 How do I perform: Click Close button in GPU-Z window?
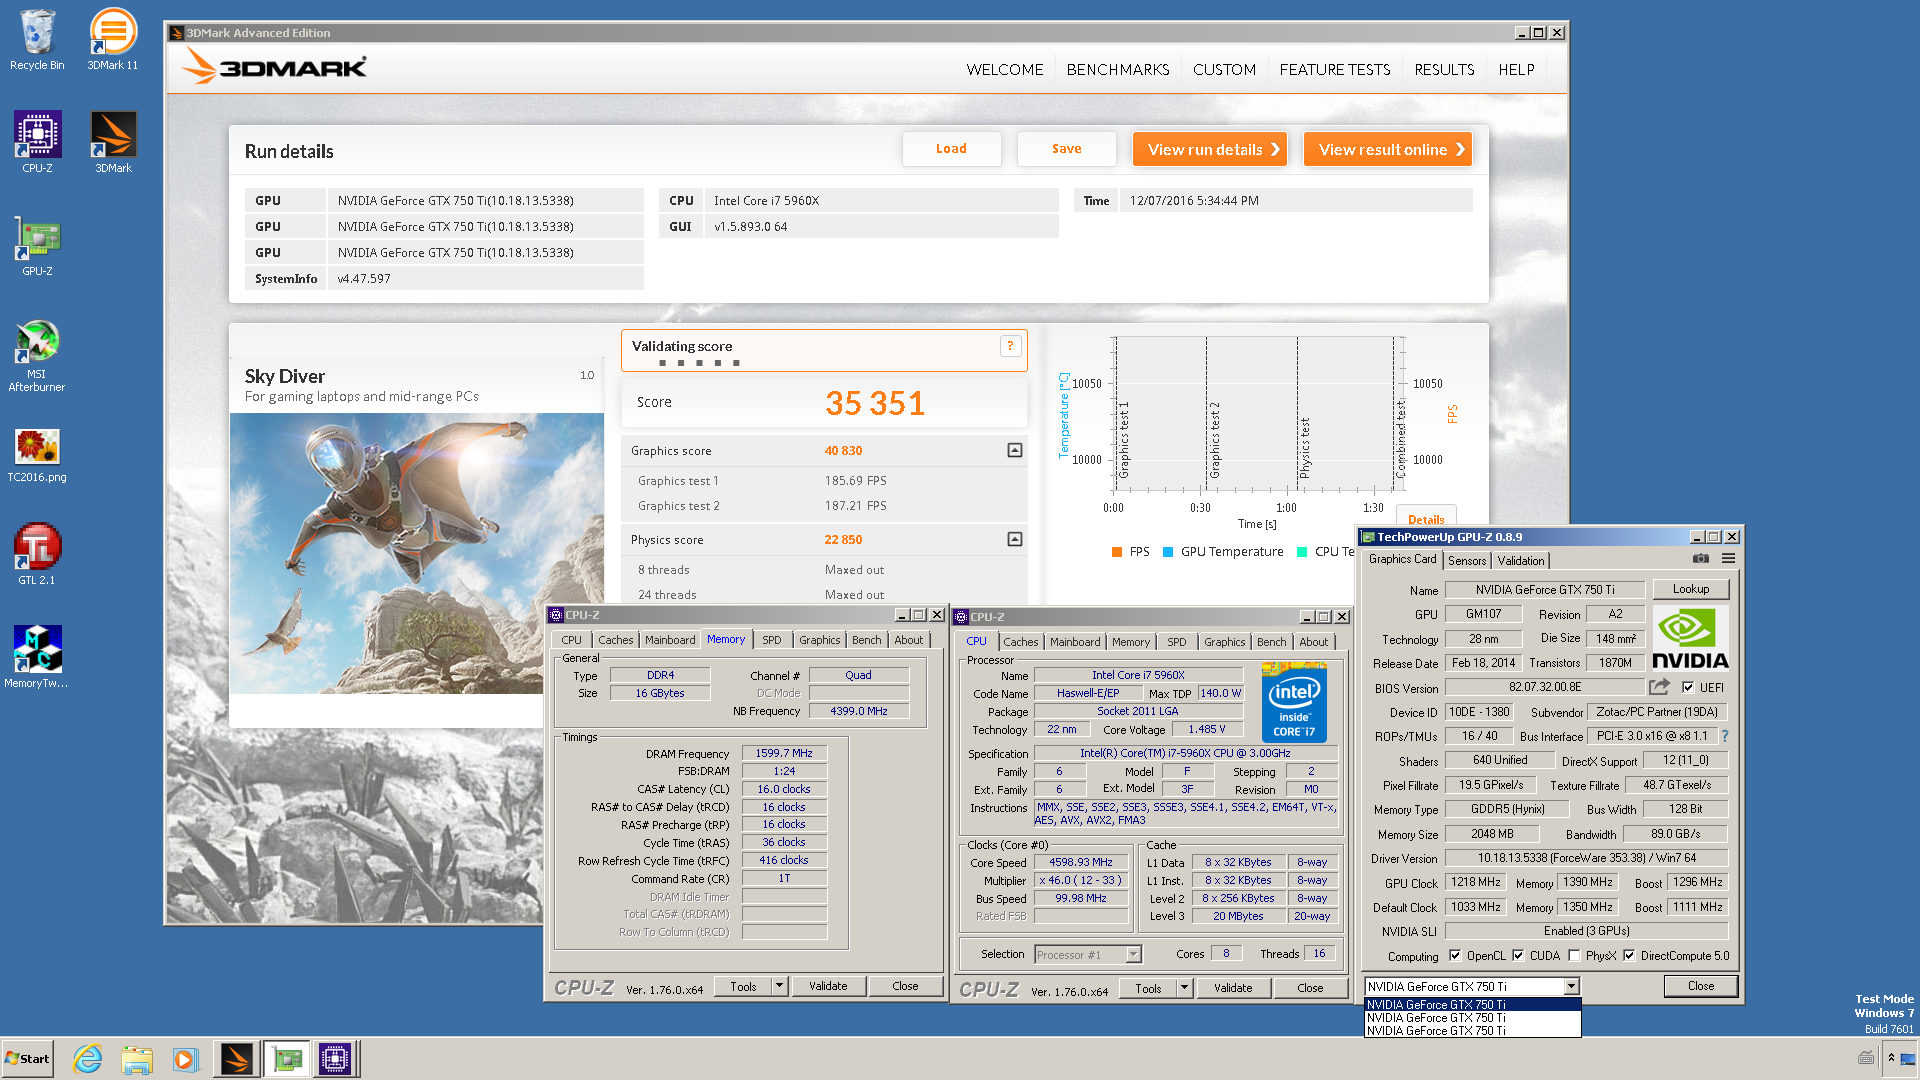click(1701, 986)
